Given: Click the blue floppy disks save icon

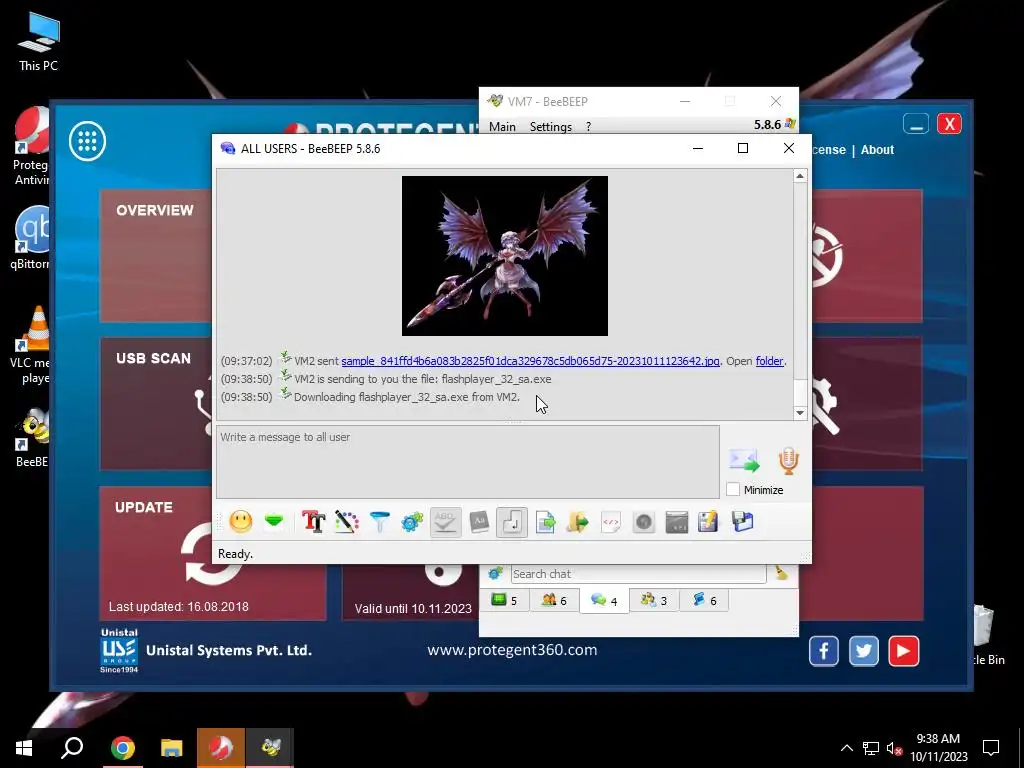Looking at the screenshot, I should (743, 522).
